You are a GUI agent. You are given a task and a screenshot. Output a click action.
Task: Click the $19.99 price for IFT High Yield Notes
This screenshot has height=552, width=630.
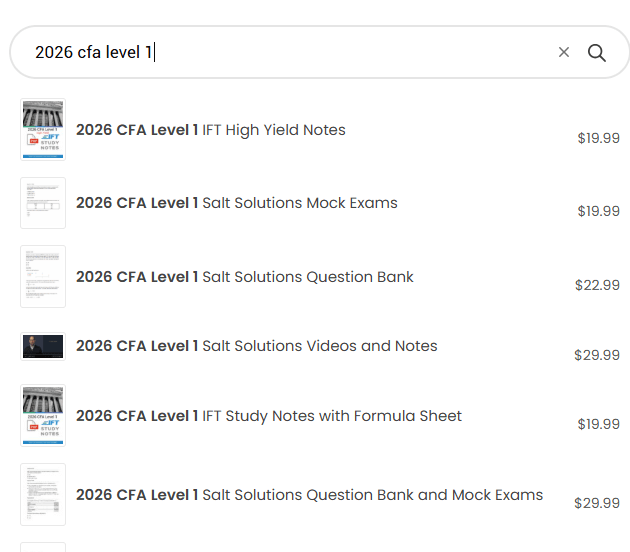pyautogui.click(x=598, y=139)
